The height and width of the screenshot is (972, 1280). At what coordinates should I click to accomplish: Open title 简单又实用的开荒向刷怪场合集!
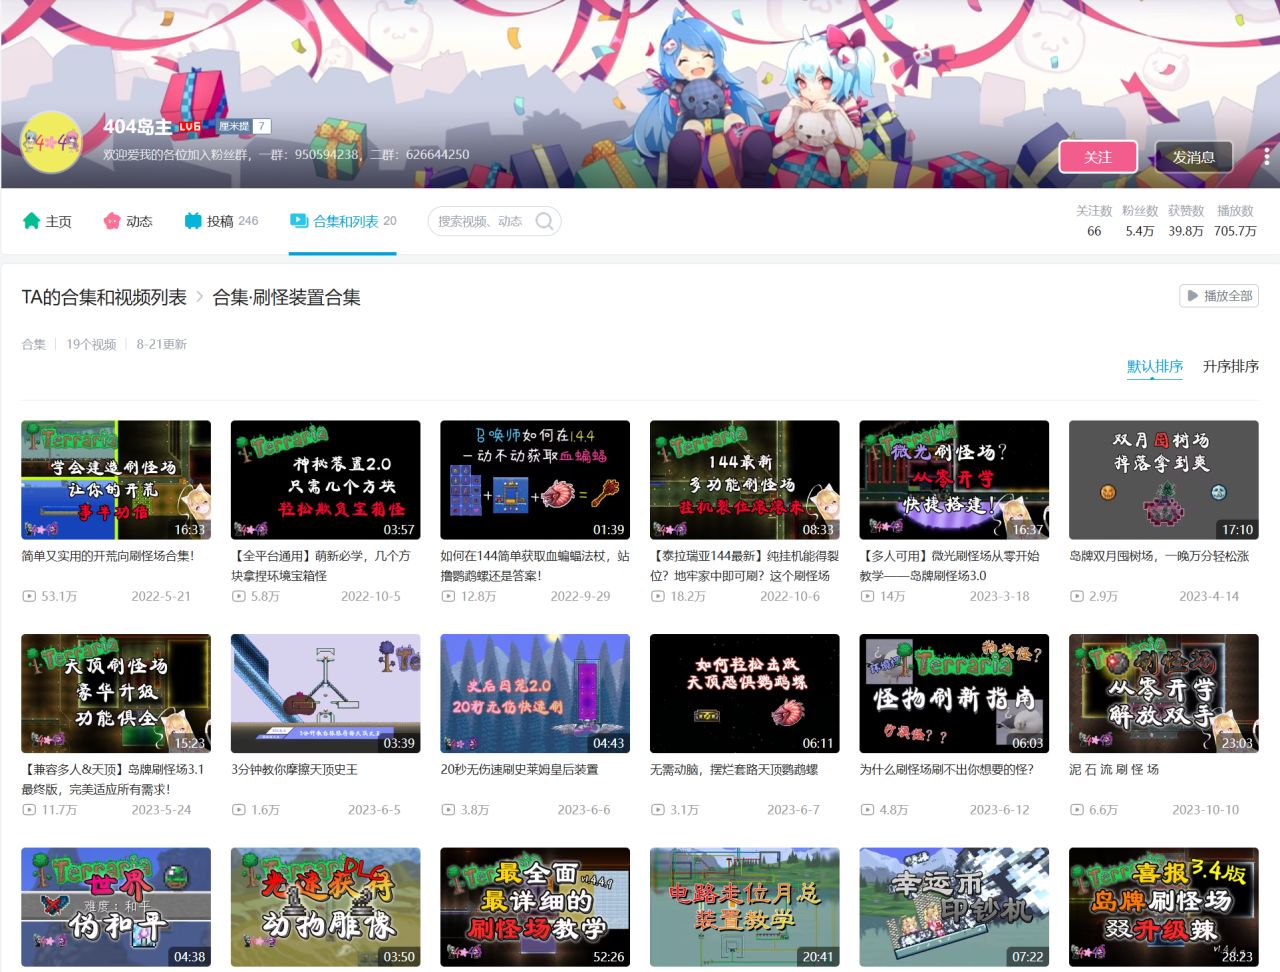point(108,556)
